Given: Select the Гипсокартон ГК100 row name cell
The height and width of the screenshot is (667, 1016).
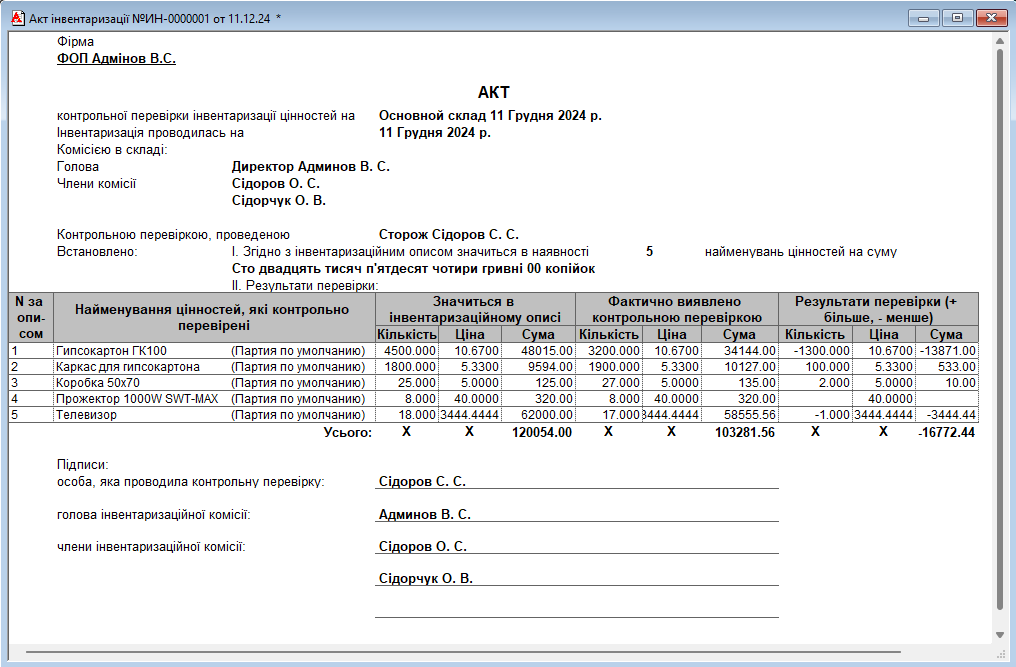Looking at the screenshot, I should pyautogui.click(x=214, y=351).
